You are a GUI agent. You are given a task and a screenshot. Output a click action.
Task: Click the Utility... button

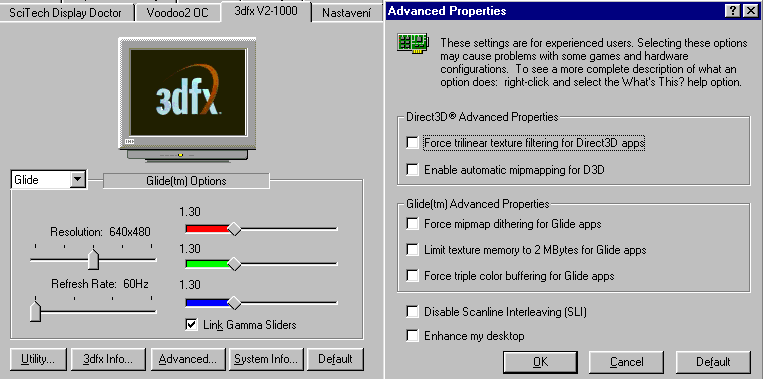pyautogui.click(x=38, y=360)
